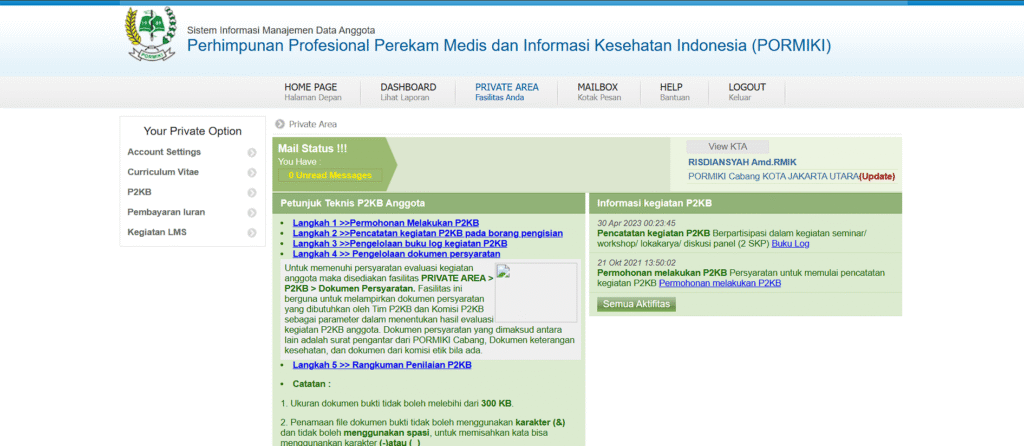The width and height of the screenshot is (1024, 446).
Task: Select the LOGOUT menu item
Action: point(747,92)
